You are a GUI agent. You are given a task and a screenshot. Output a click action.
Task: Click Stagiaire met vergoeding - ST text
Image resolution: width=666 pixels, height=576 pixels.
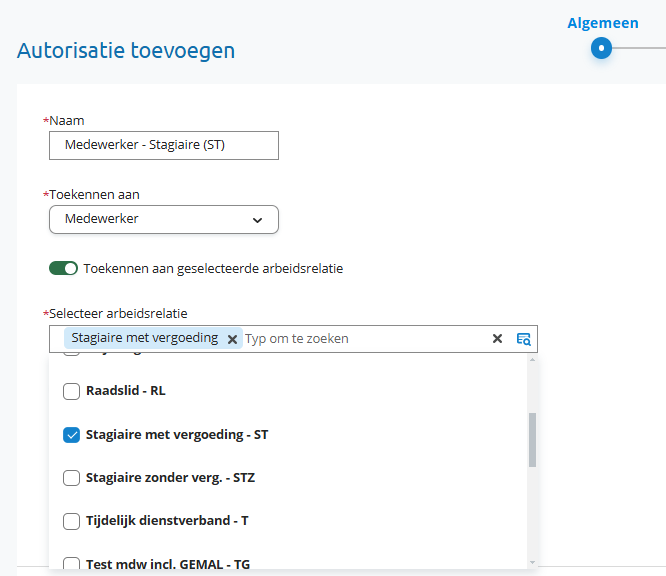point(177,435)
